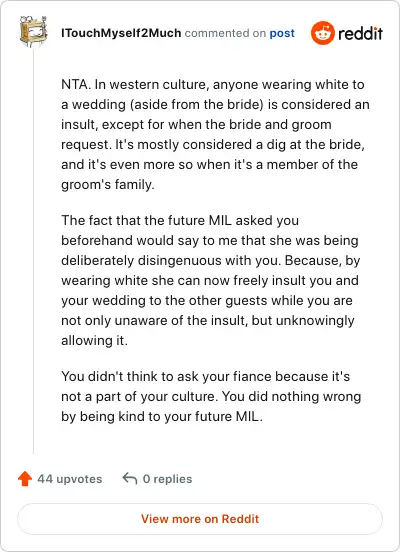The image size is (400, 552).
Task: Click the text line "groom's family."
Action: (x=108, y=184)
